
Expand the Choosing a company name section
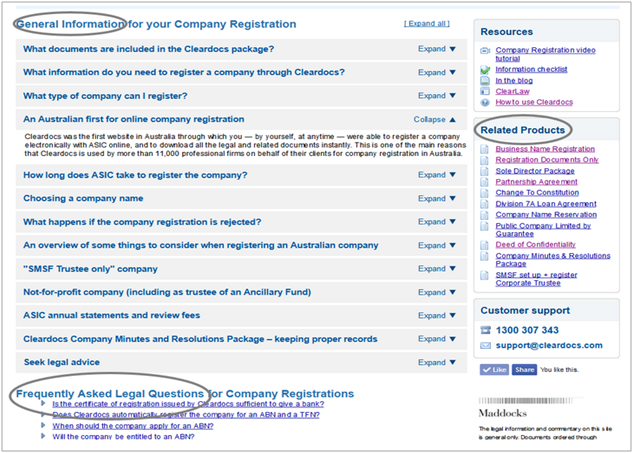tap(437, 199)
